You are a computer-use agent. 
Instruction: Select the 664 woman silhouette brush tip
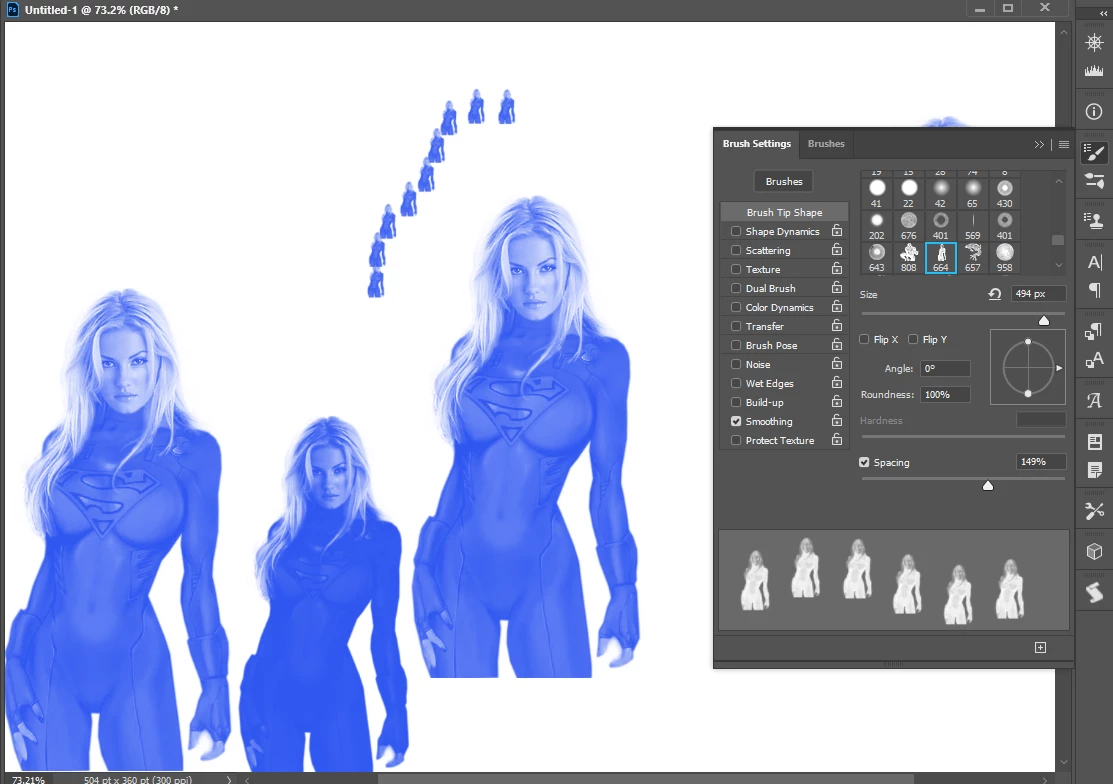(941, 258)
